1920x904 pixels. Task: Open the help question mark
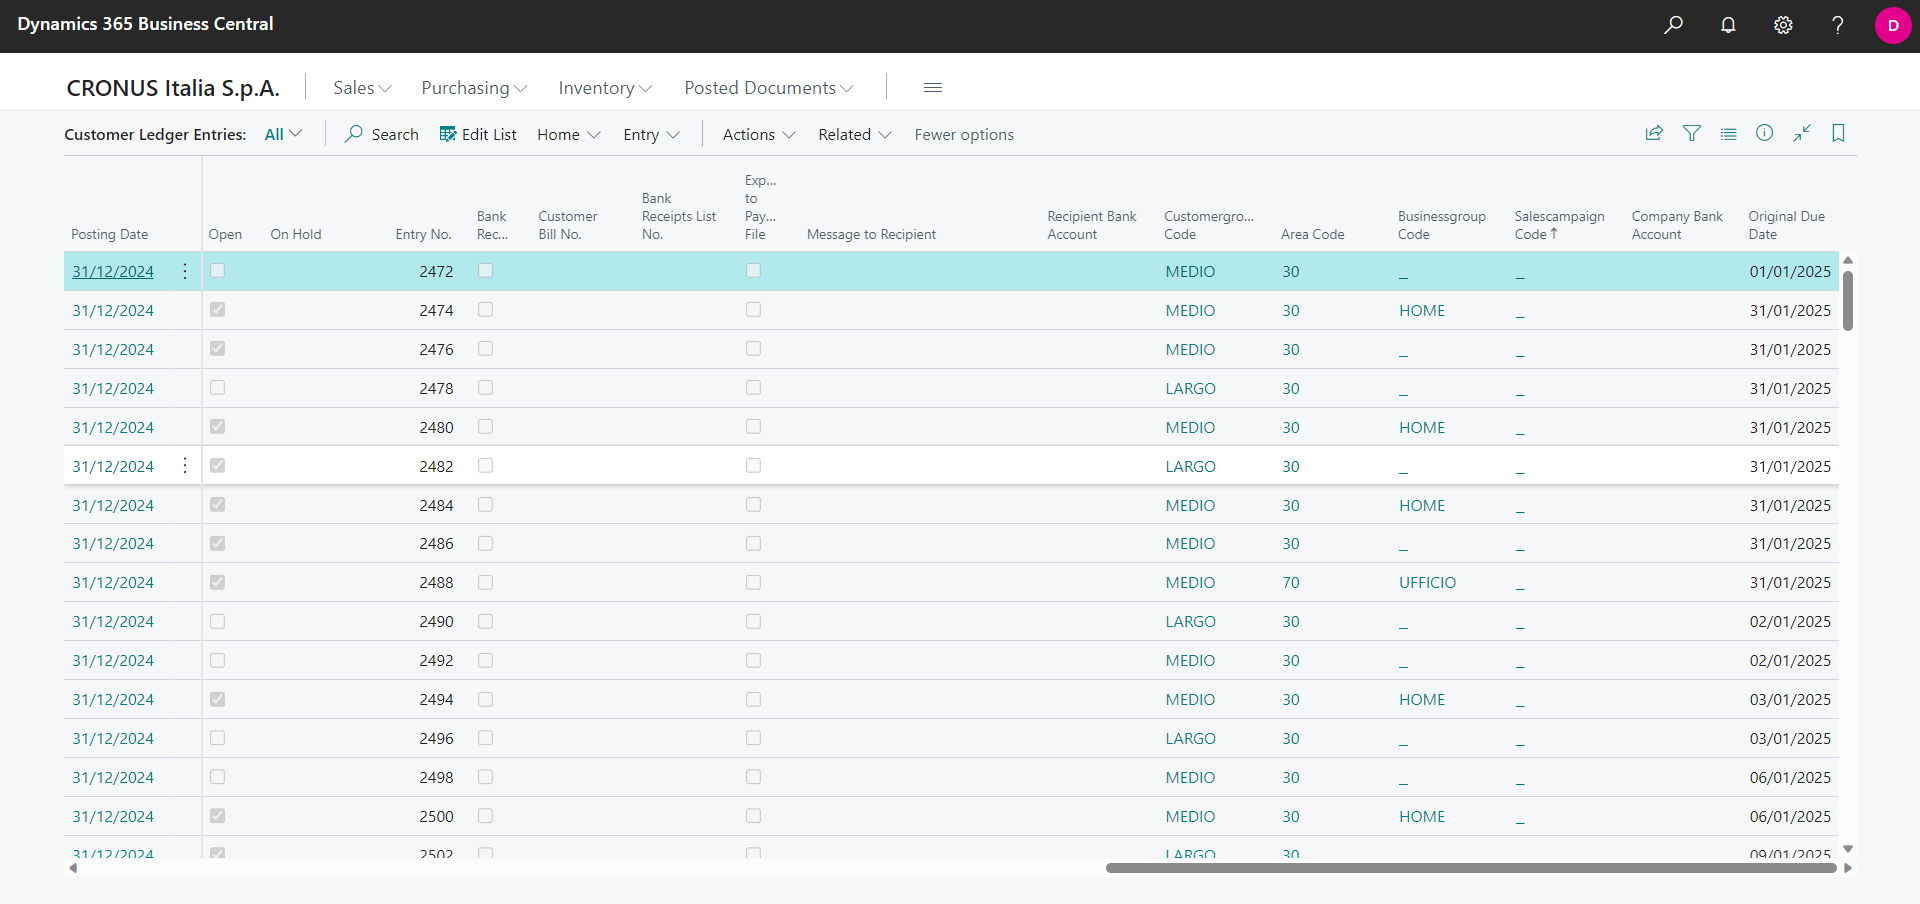(x=1838, y=25)
